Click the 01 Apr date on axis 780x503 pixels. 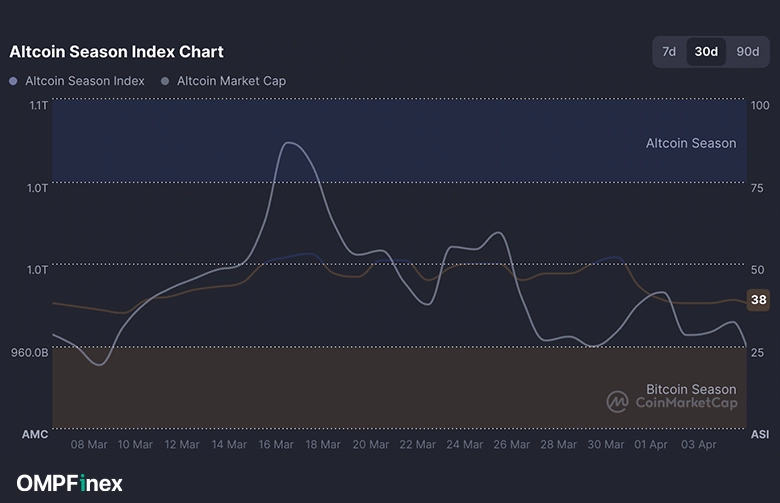651,444
